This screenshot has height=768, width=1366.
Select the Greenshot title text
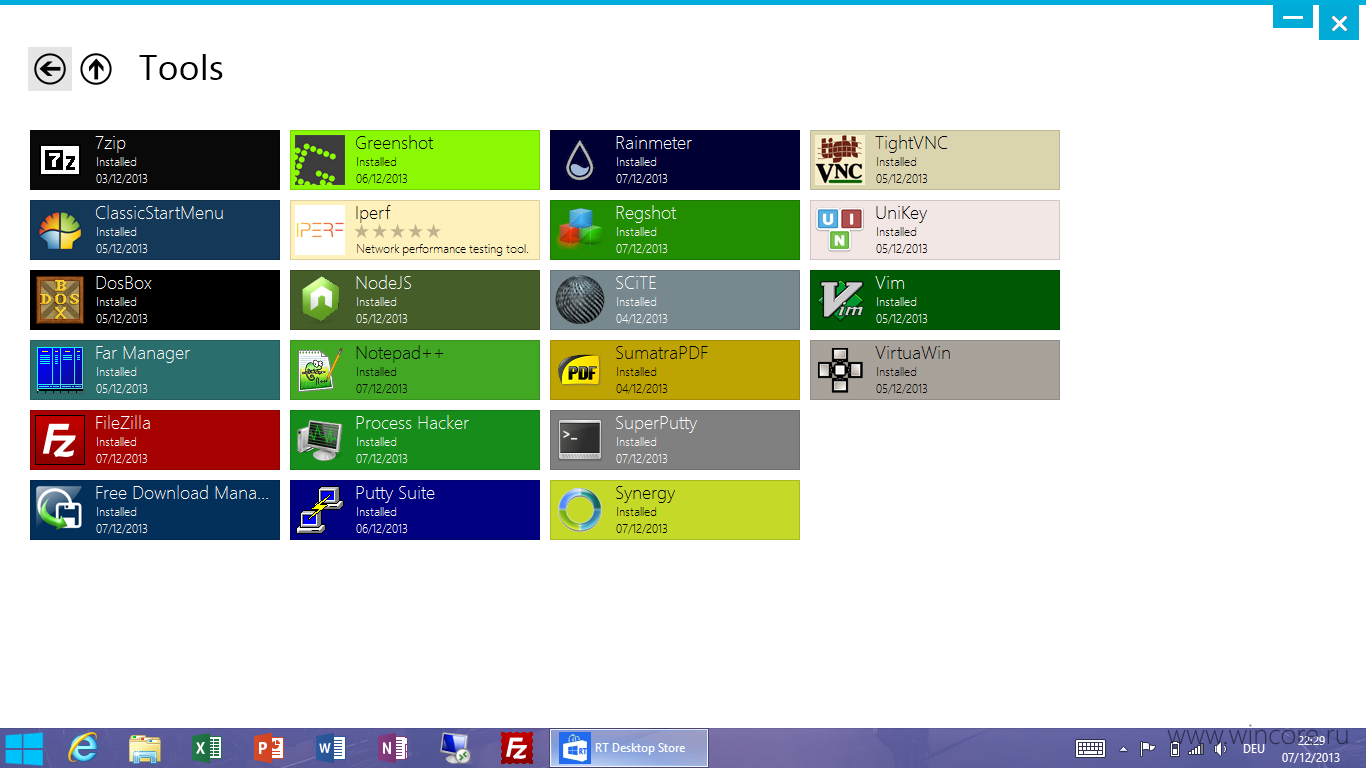[394, 143]
